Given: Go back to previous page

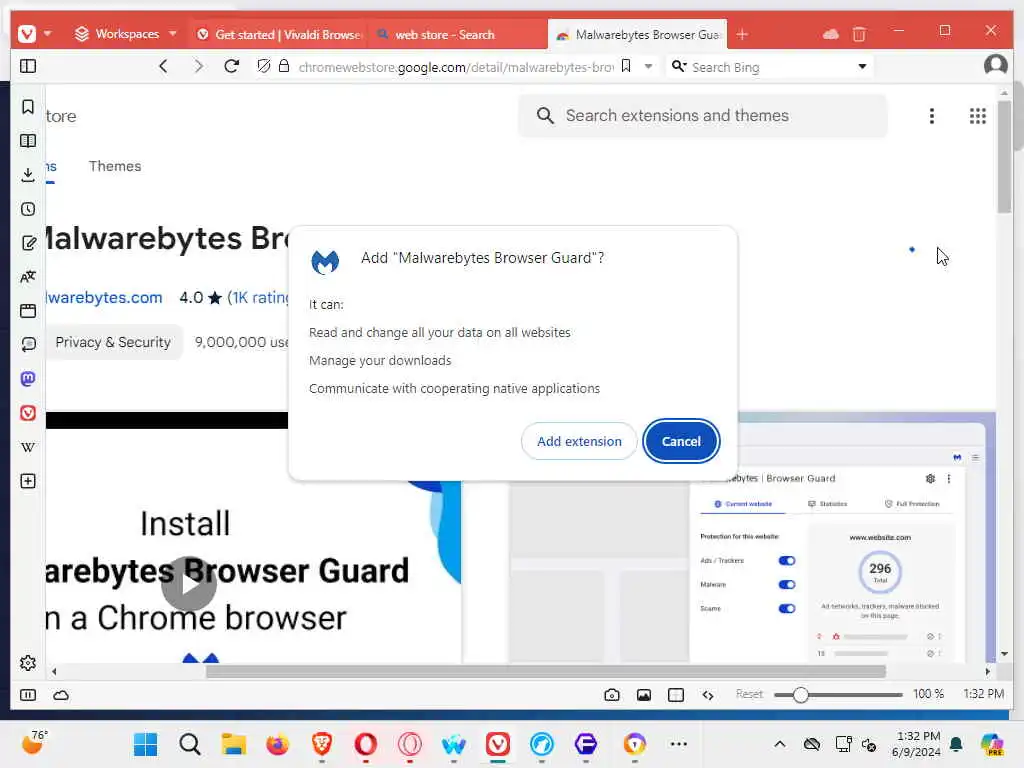Looking at the screenshot, I should point(163,66).
